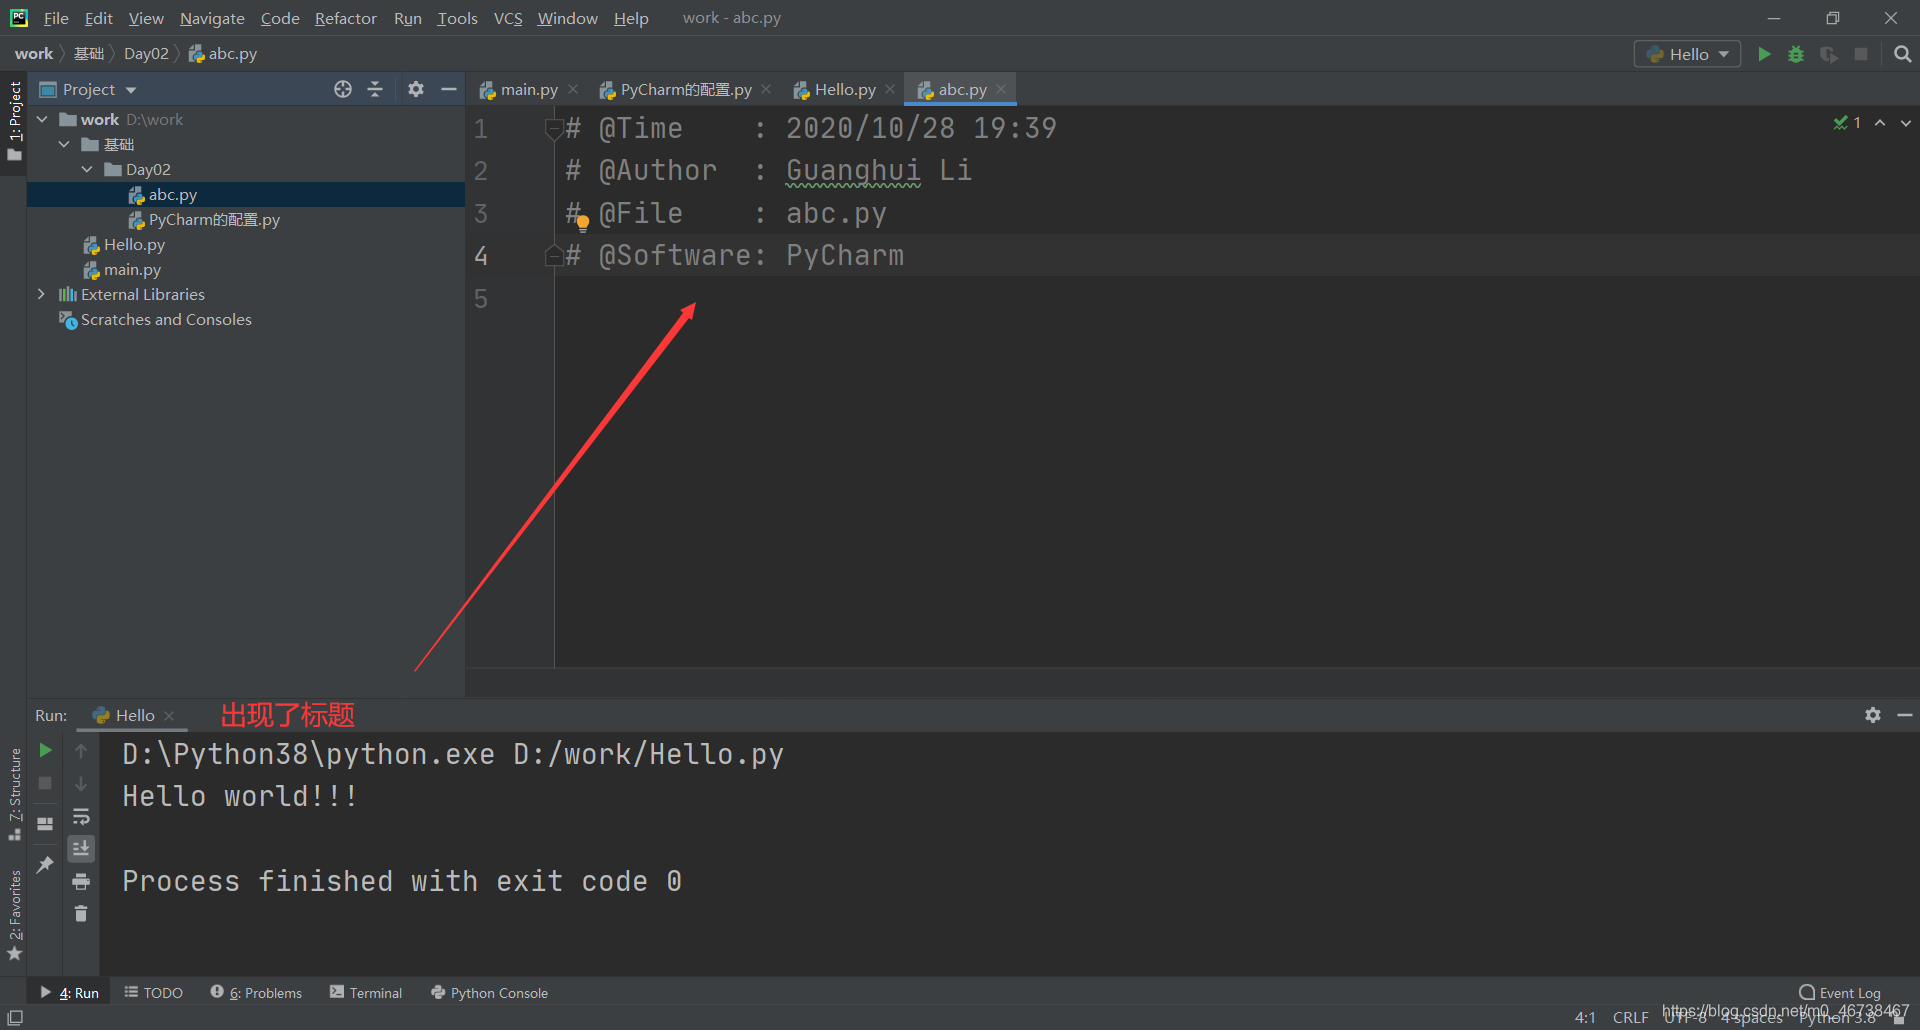This screenshot has width=1920, height=1030.
Task: Click the stop icon in top toolbar
Action: [1861, 54]
